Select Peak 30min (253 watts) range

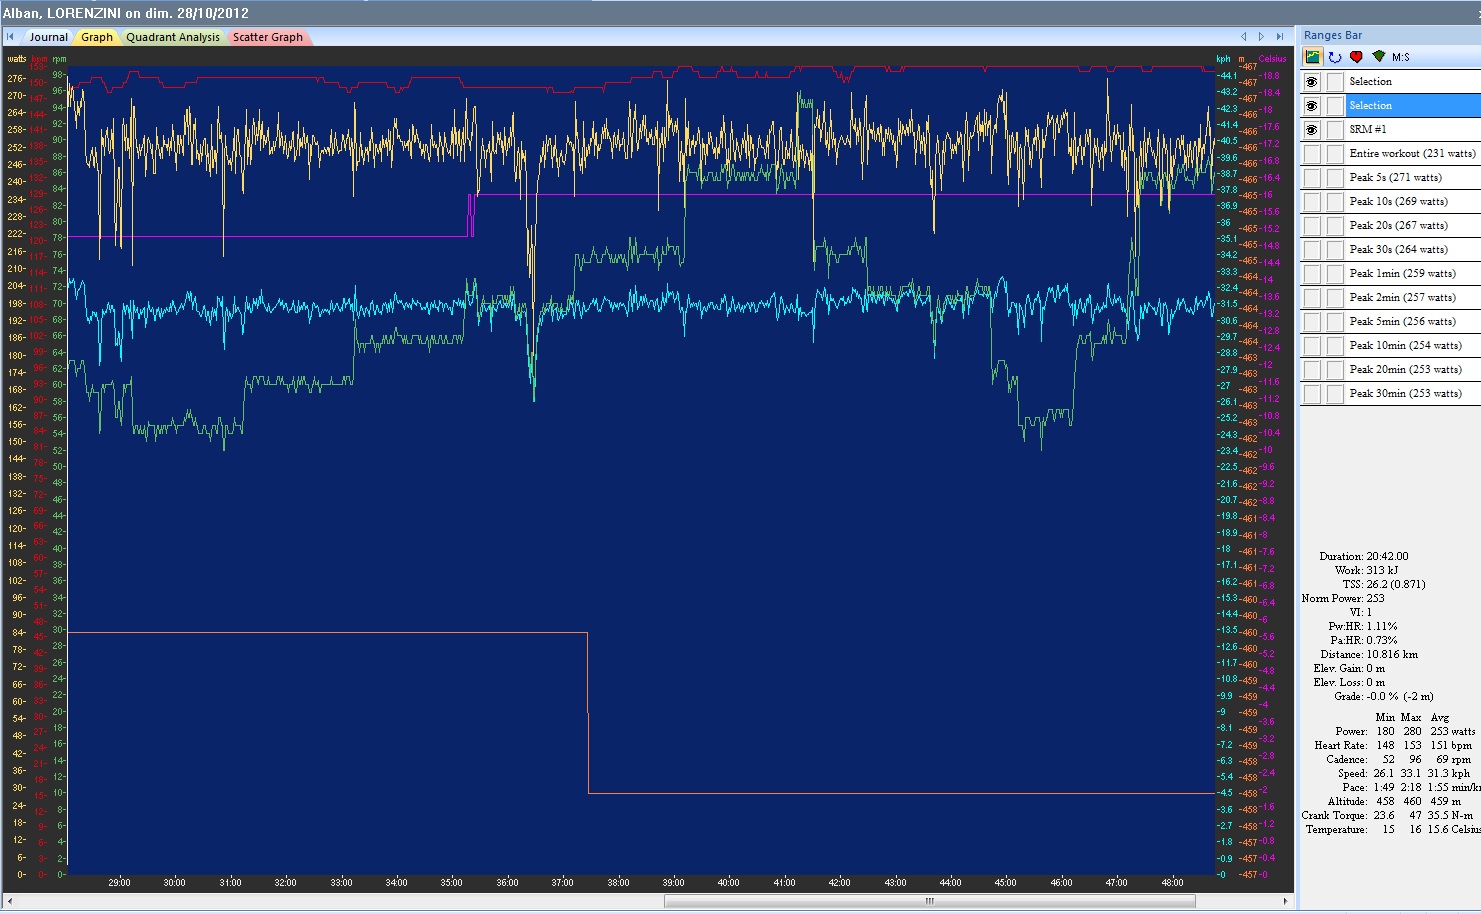(1405, 394)
